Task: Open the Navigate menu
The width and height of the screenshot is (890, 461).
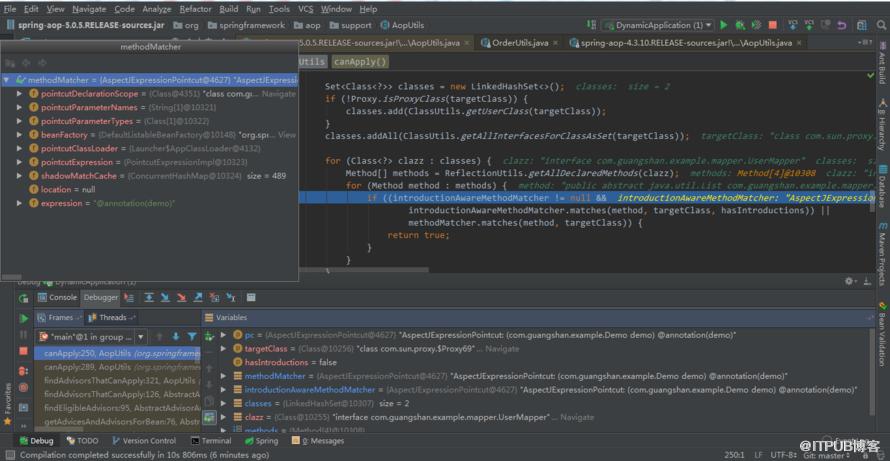Action: click(89, 9)
